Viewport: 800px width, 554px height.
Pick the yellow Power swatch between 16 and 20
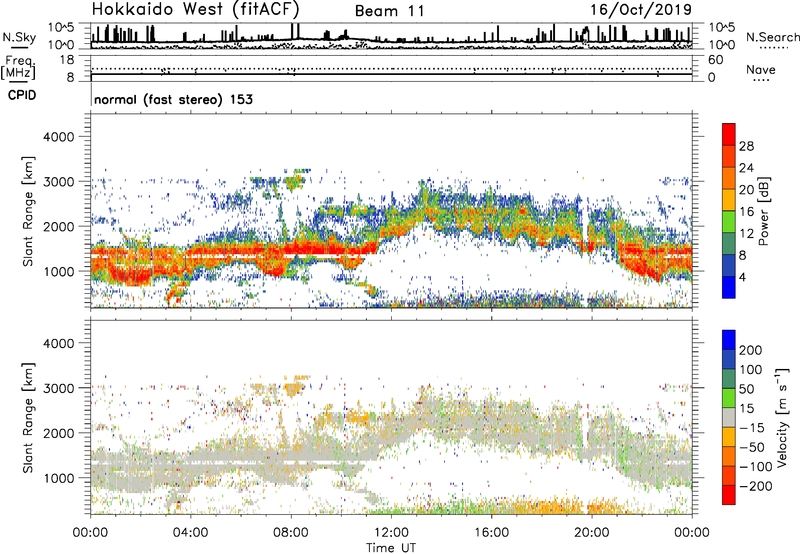click(729, 200)
